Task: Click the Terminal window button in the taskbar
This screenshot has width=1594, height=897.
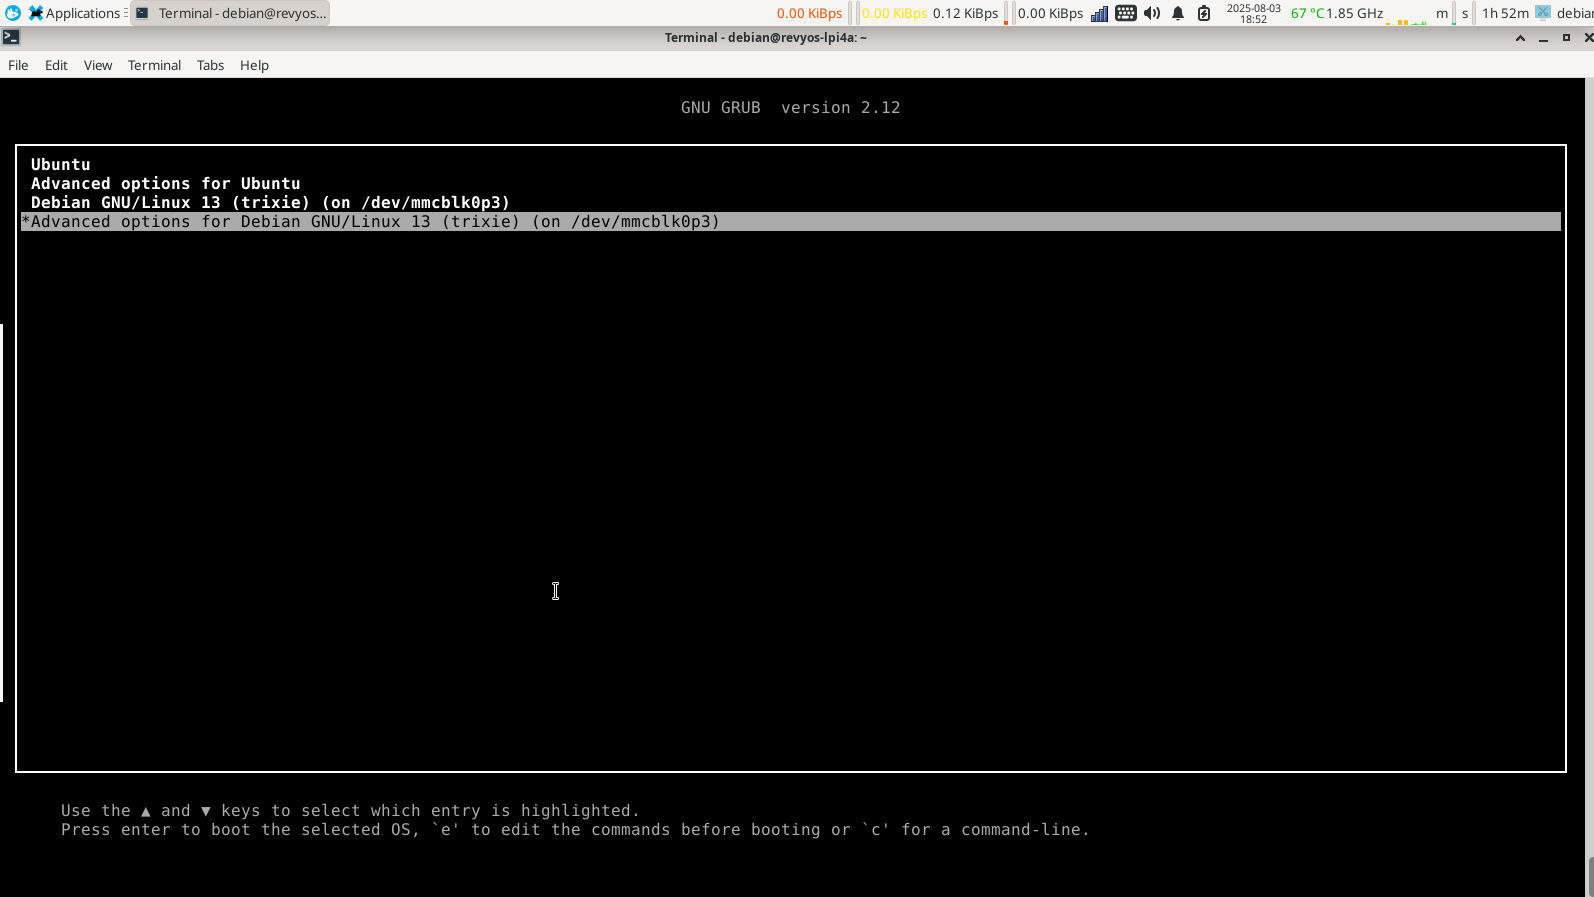Action: [231, 13]
